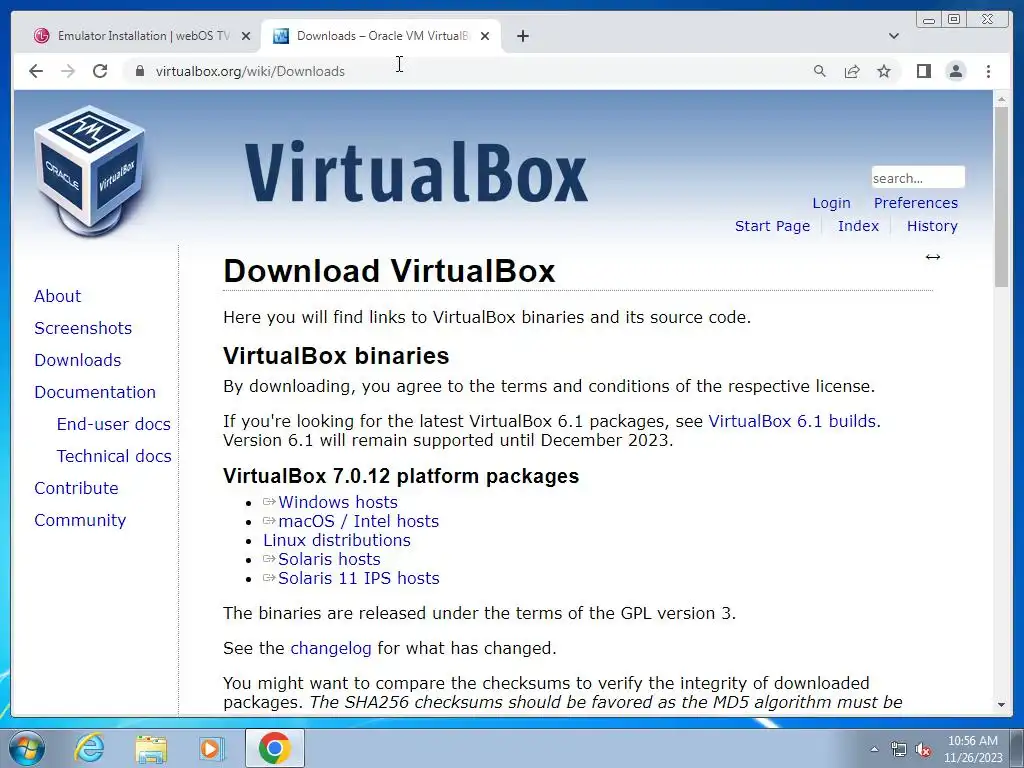Open Downloads in the sidebar
Screen dimensions: 1024x768
(x=78, y=360)
